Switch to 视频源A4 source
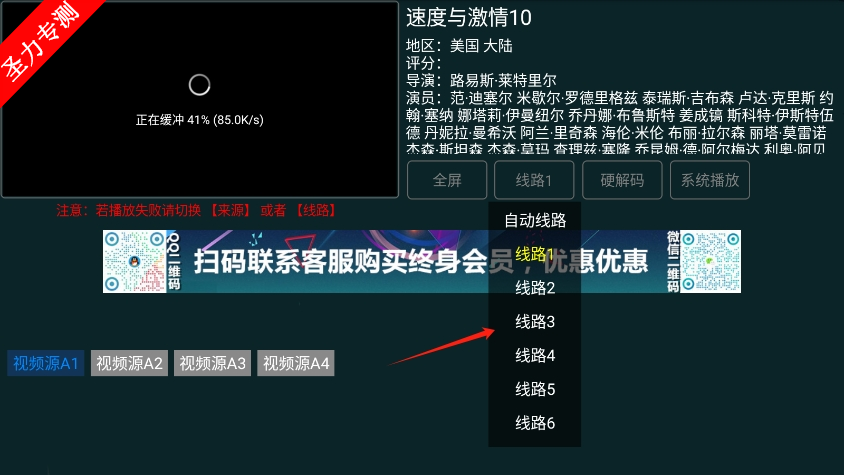 click(x=296, y=363)
